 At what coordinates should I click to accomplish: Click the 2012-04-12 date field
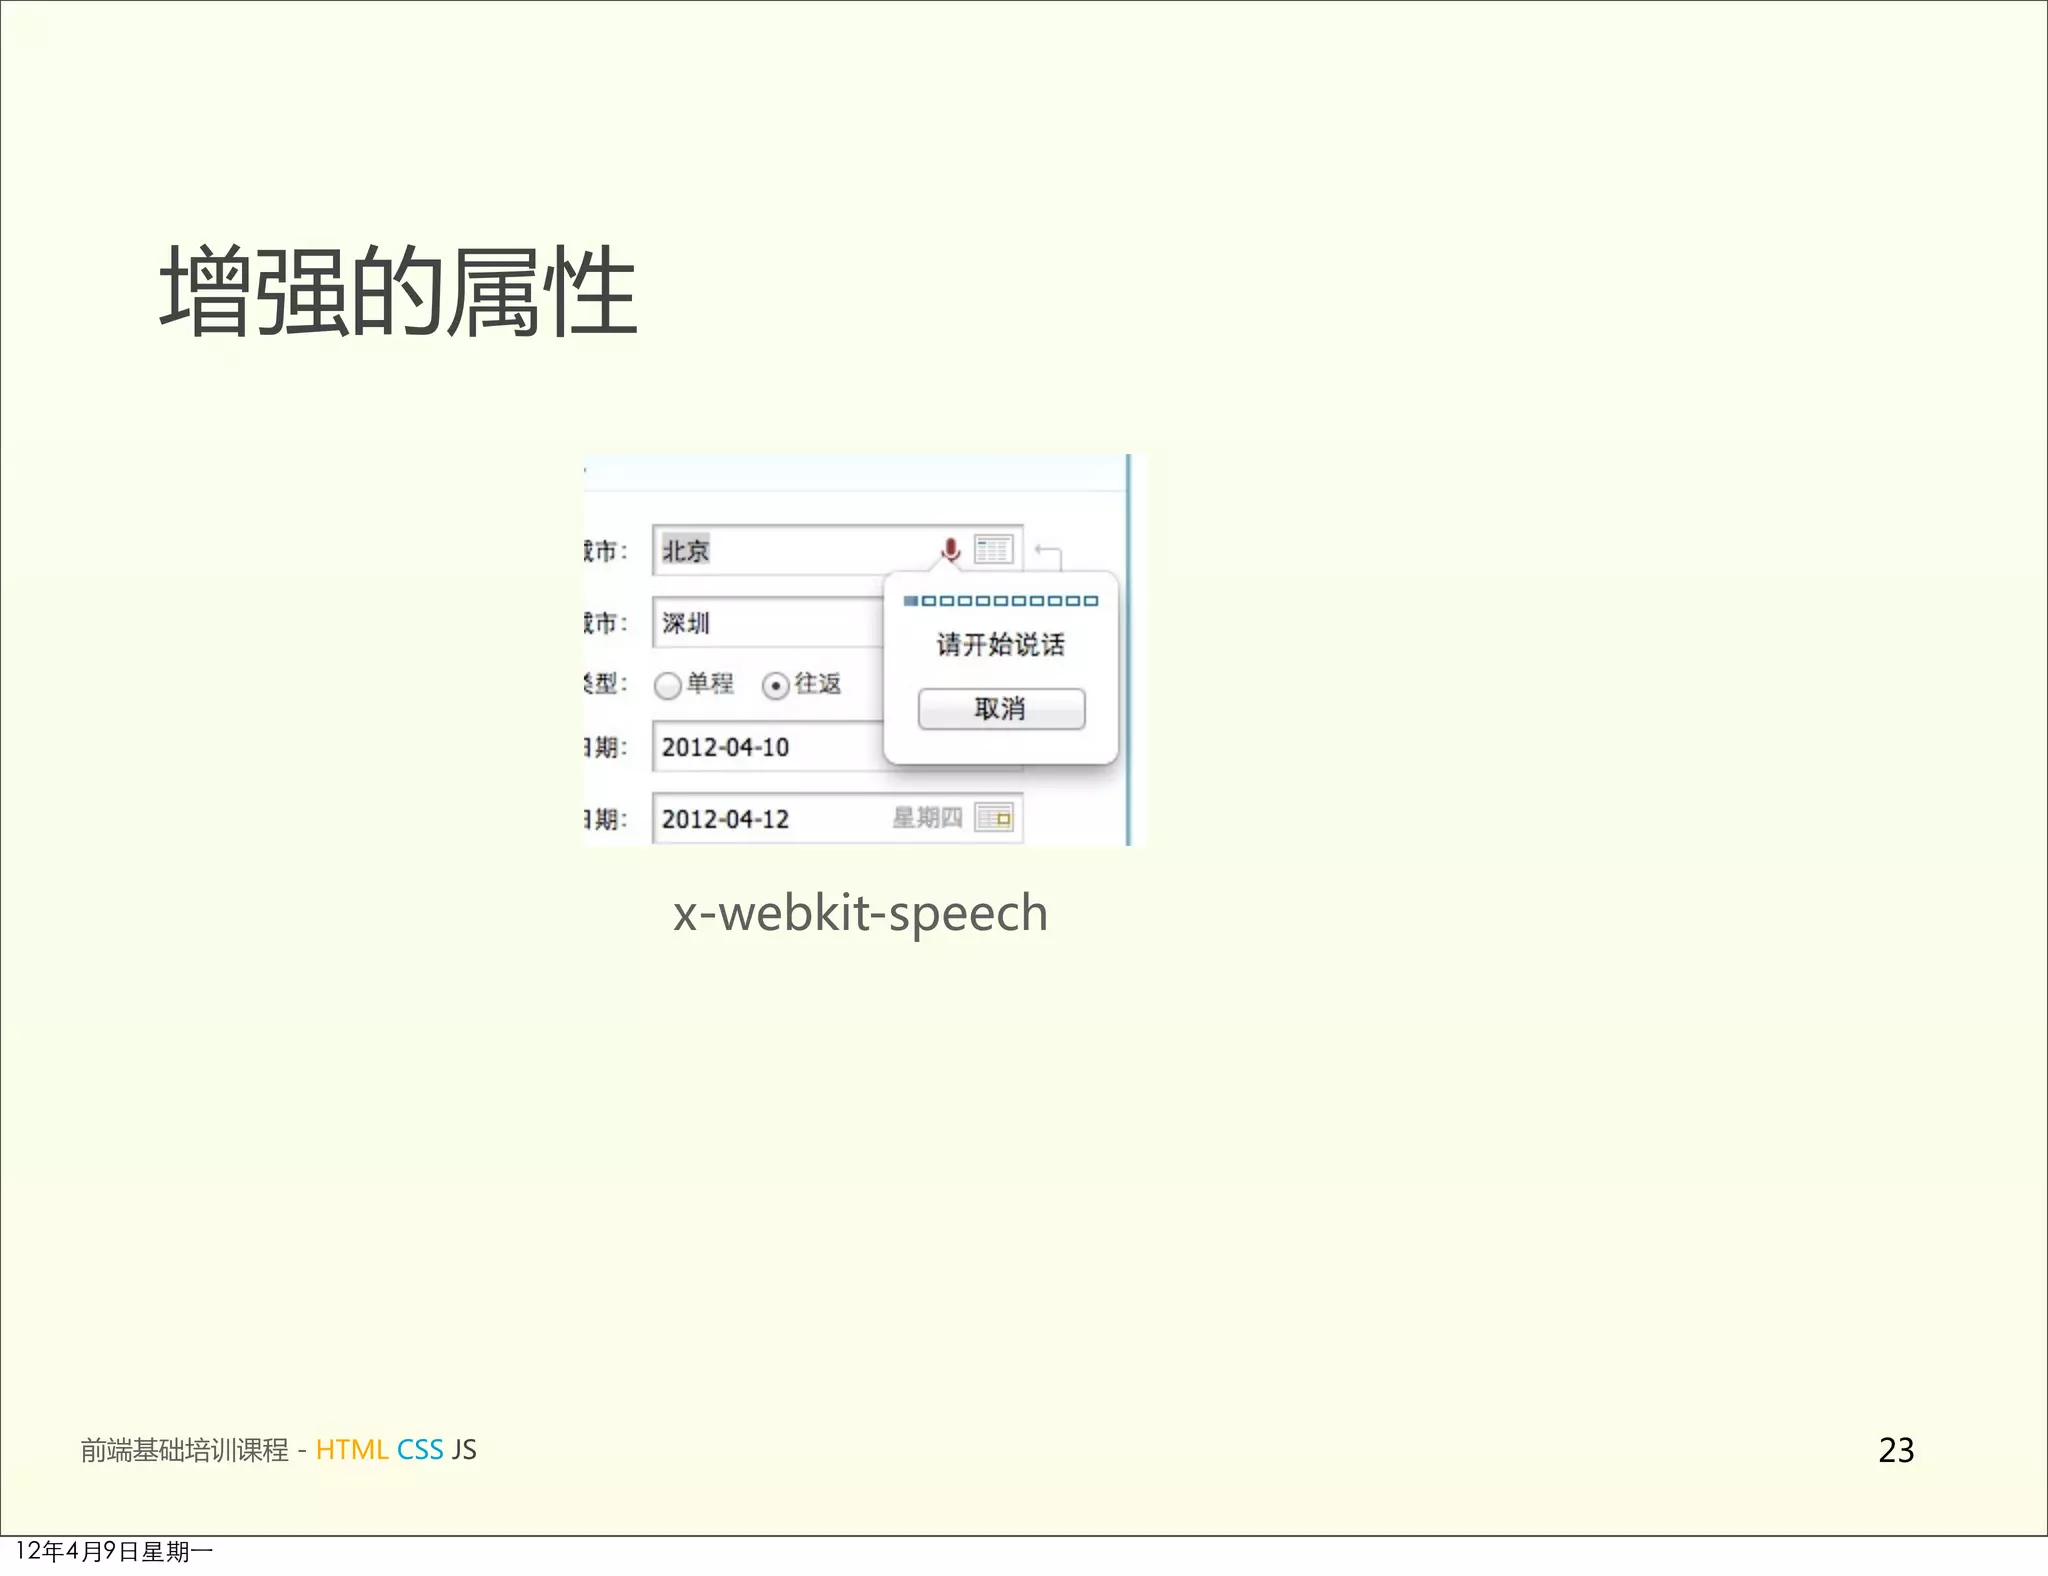[837, 818]
